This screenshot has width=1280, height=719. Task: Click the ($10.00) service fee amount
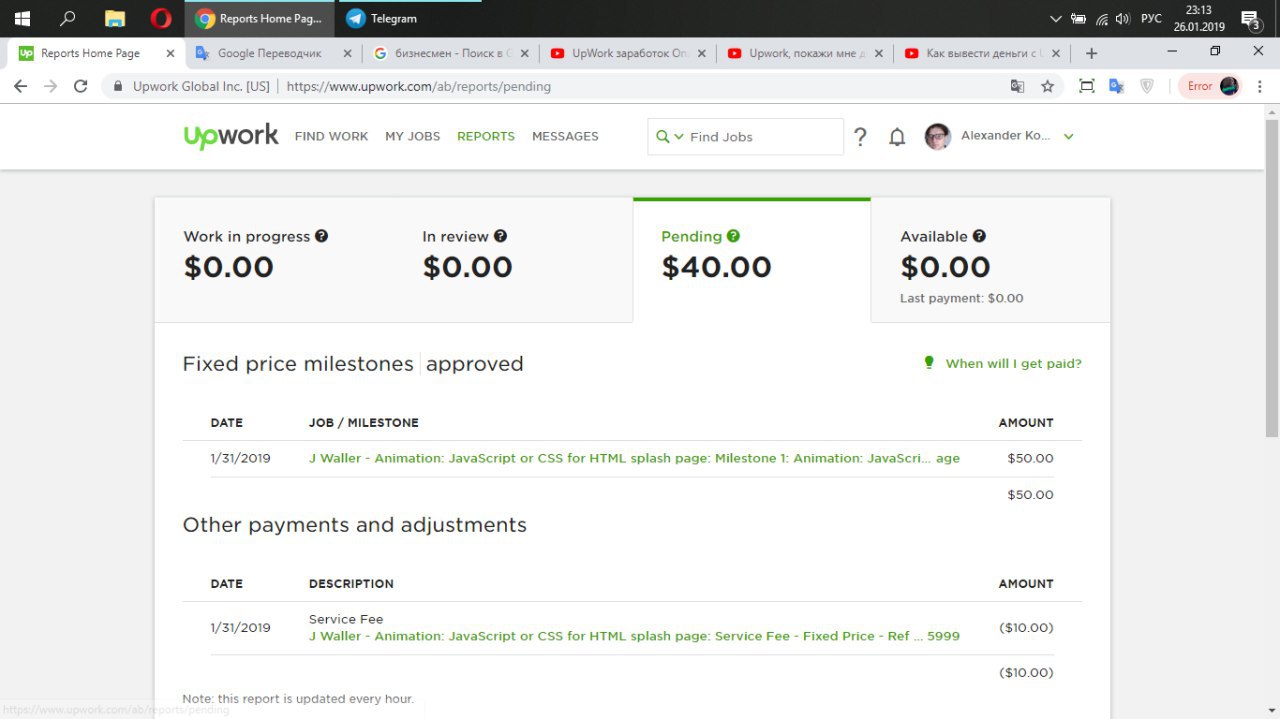click(x=1026, y=628)
